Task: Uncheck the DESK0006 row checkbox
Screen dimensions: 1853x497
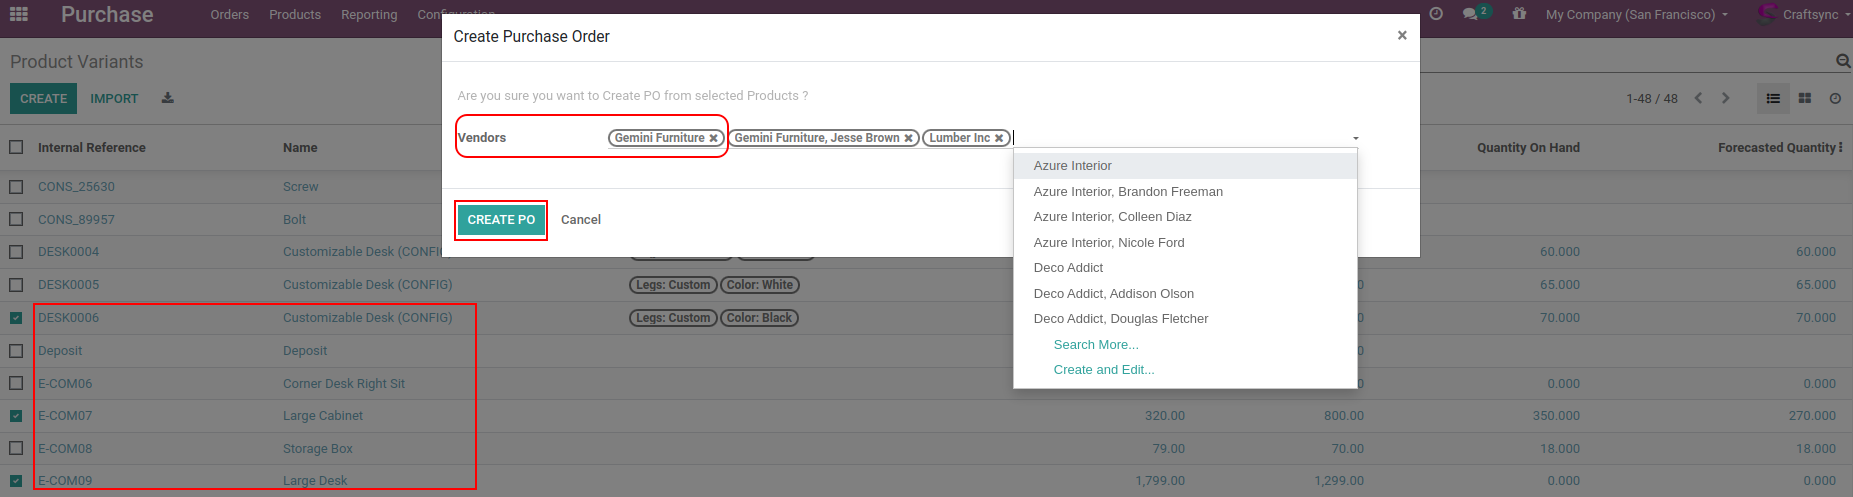Action: (16, 318)
